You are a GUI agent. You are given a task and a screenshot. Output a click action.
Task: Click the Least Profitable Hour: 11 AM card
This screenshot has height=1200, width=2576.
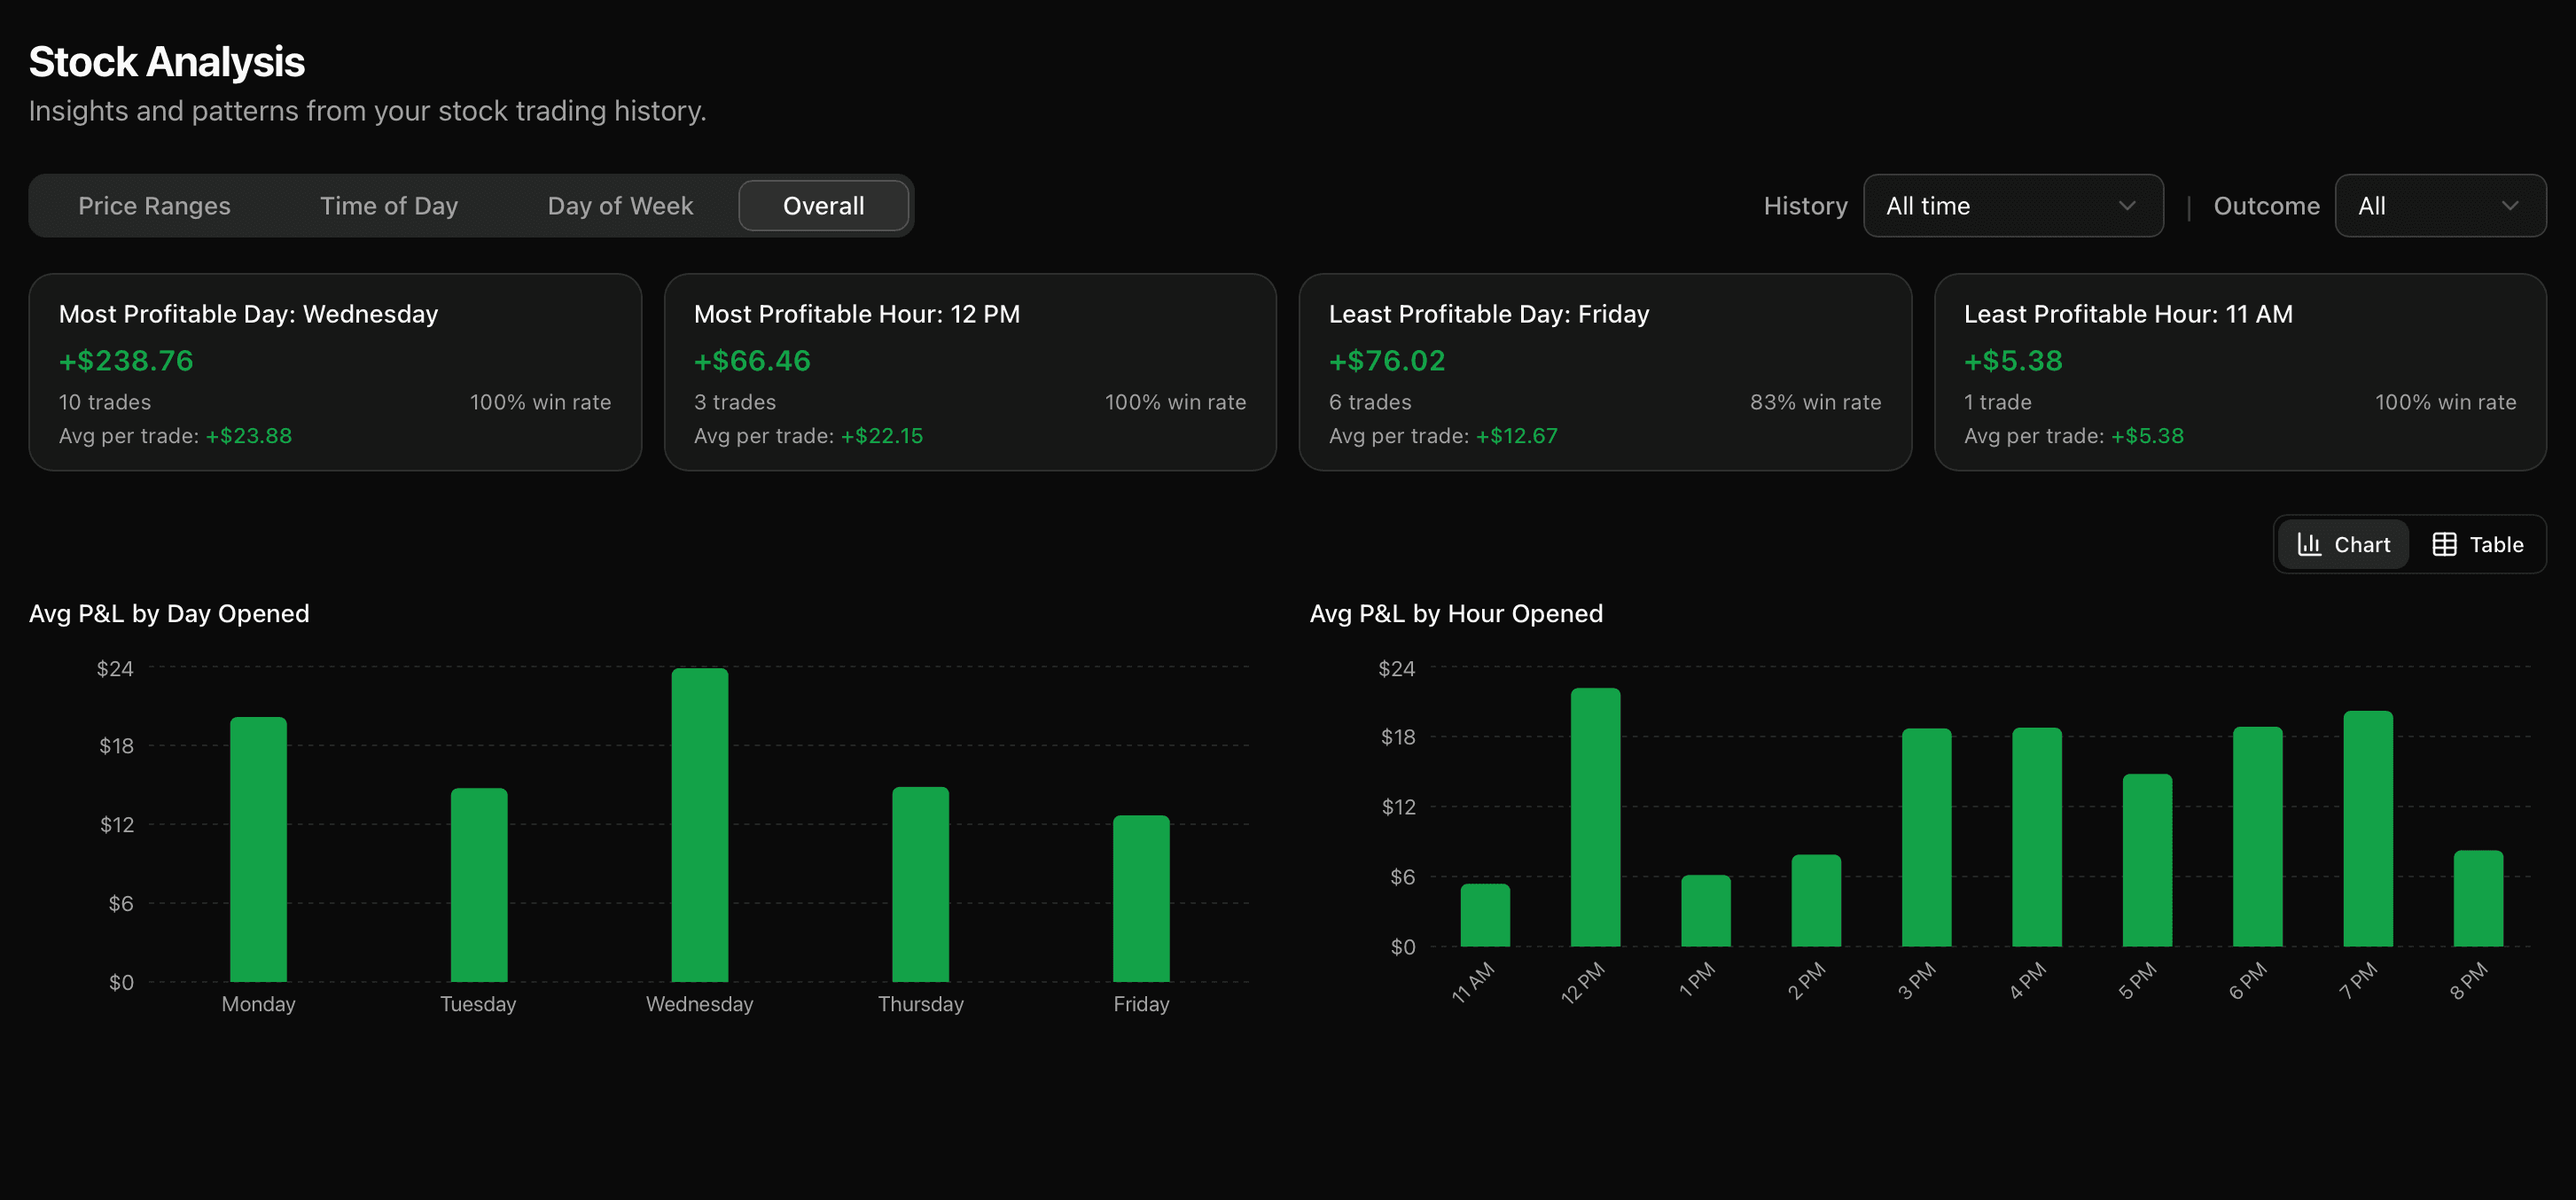(x=2240, y=372)
